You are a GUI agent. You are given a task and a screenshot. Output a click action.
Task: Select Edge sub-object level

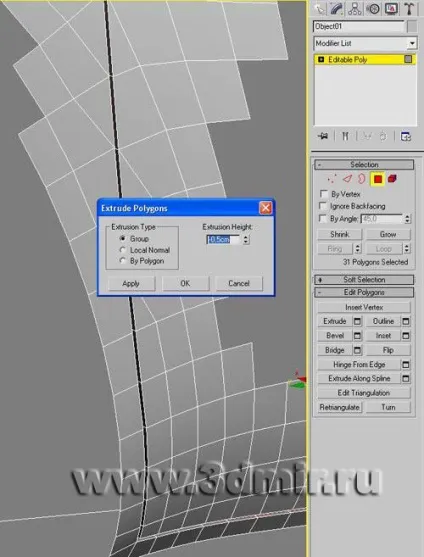tap(347, 179)
